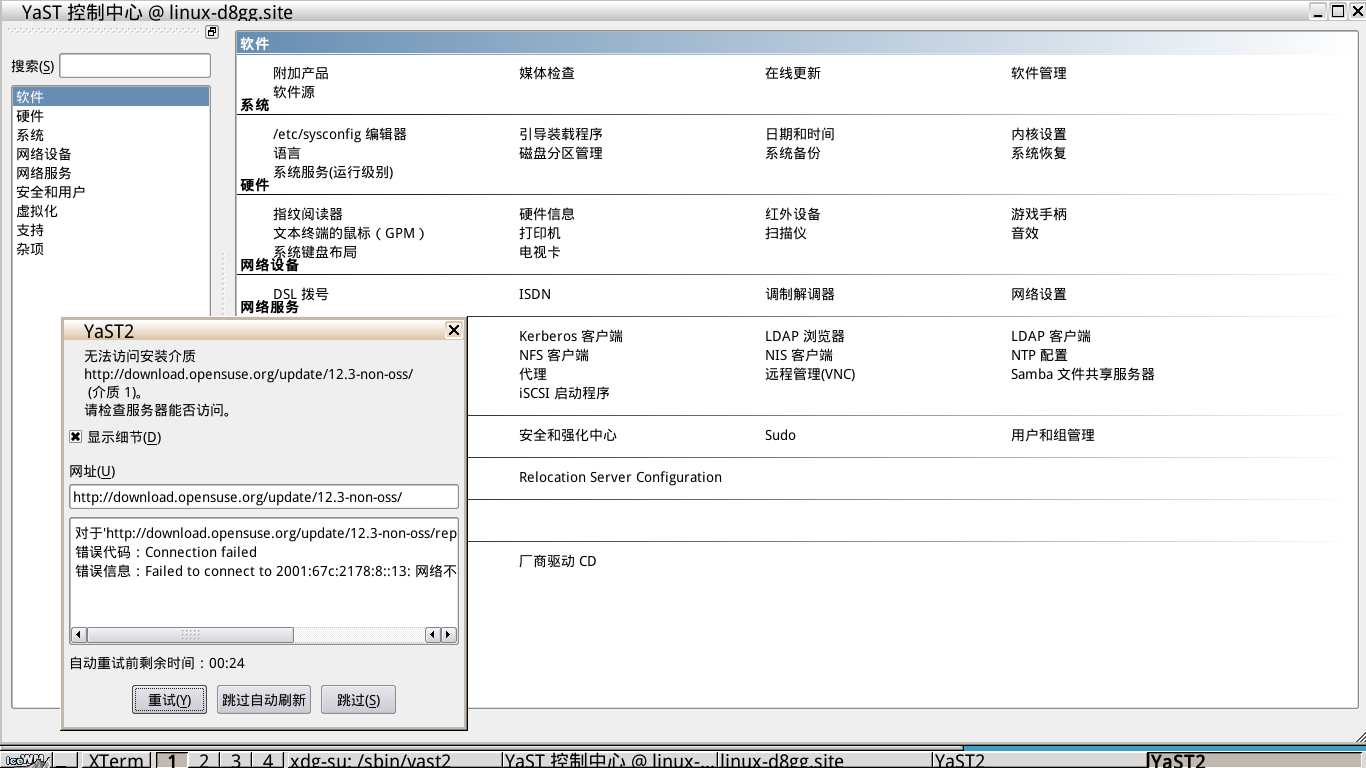Open 指纹阅读器 module

(x=308, y=214)
